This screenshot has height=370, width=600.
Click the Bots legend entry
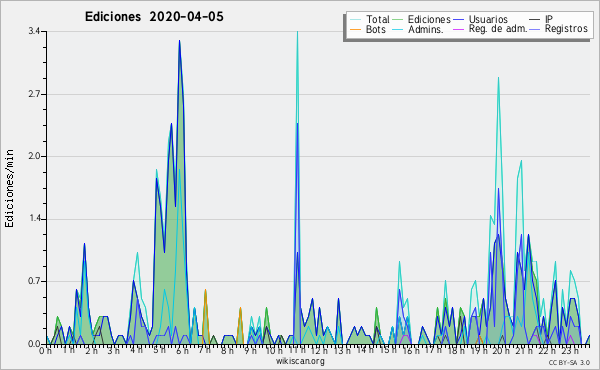[x=368, y=29]
